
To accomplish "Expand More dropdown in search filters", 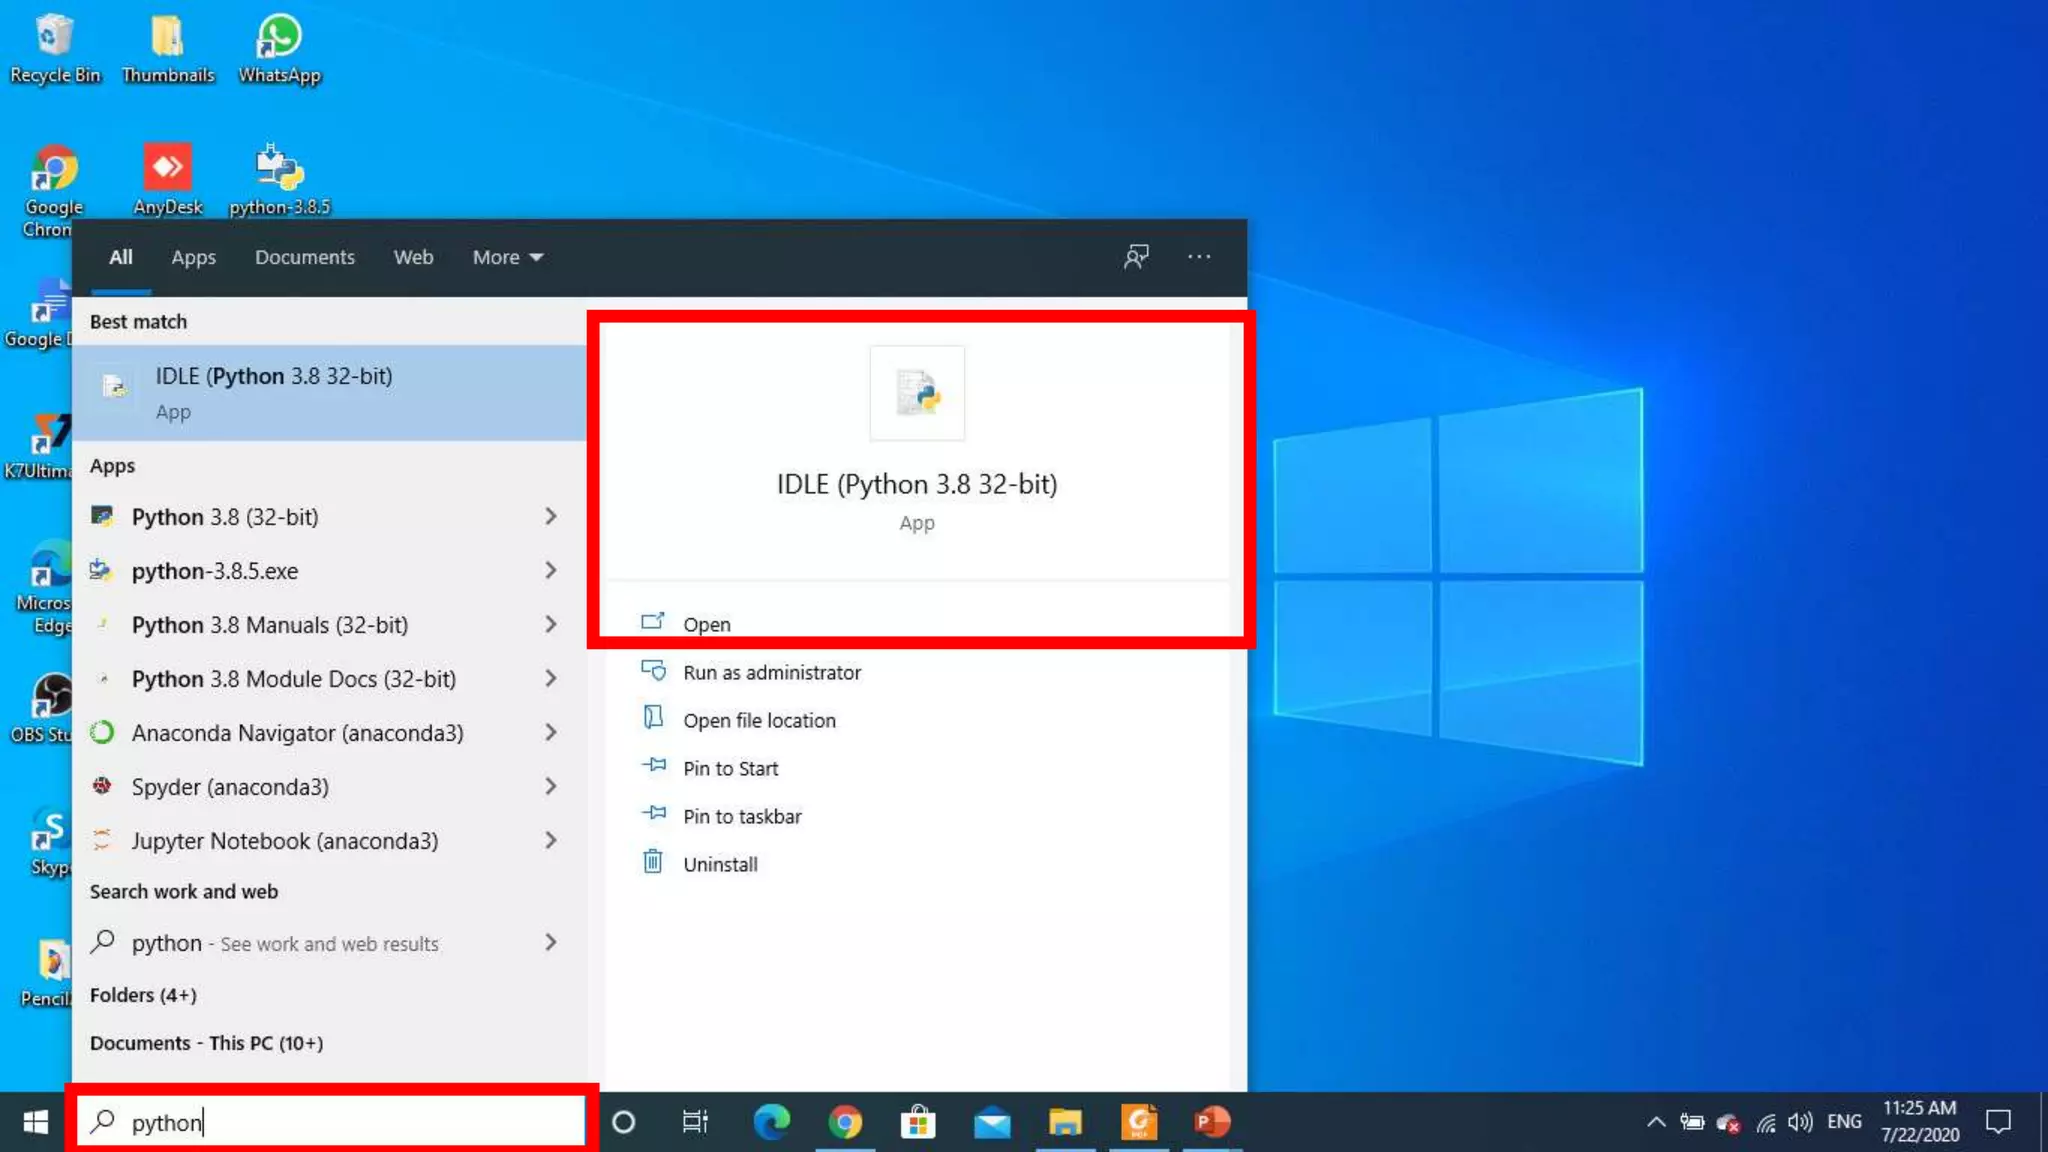I will click(x=507, y=257).
